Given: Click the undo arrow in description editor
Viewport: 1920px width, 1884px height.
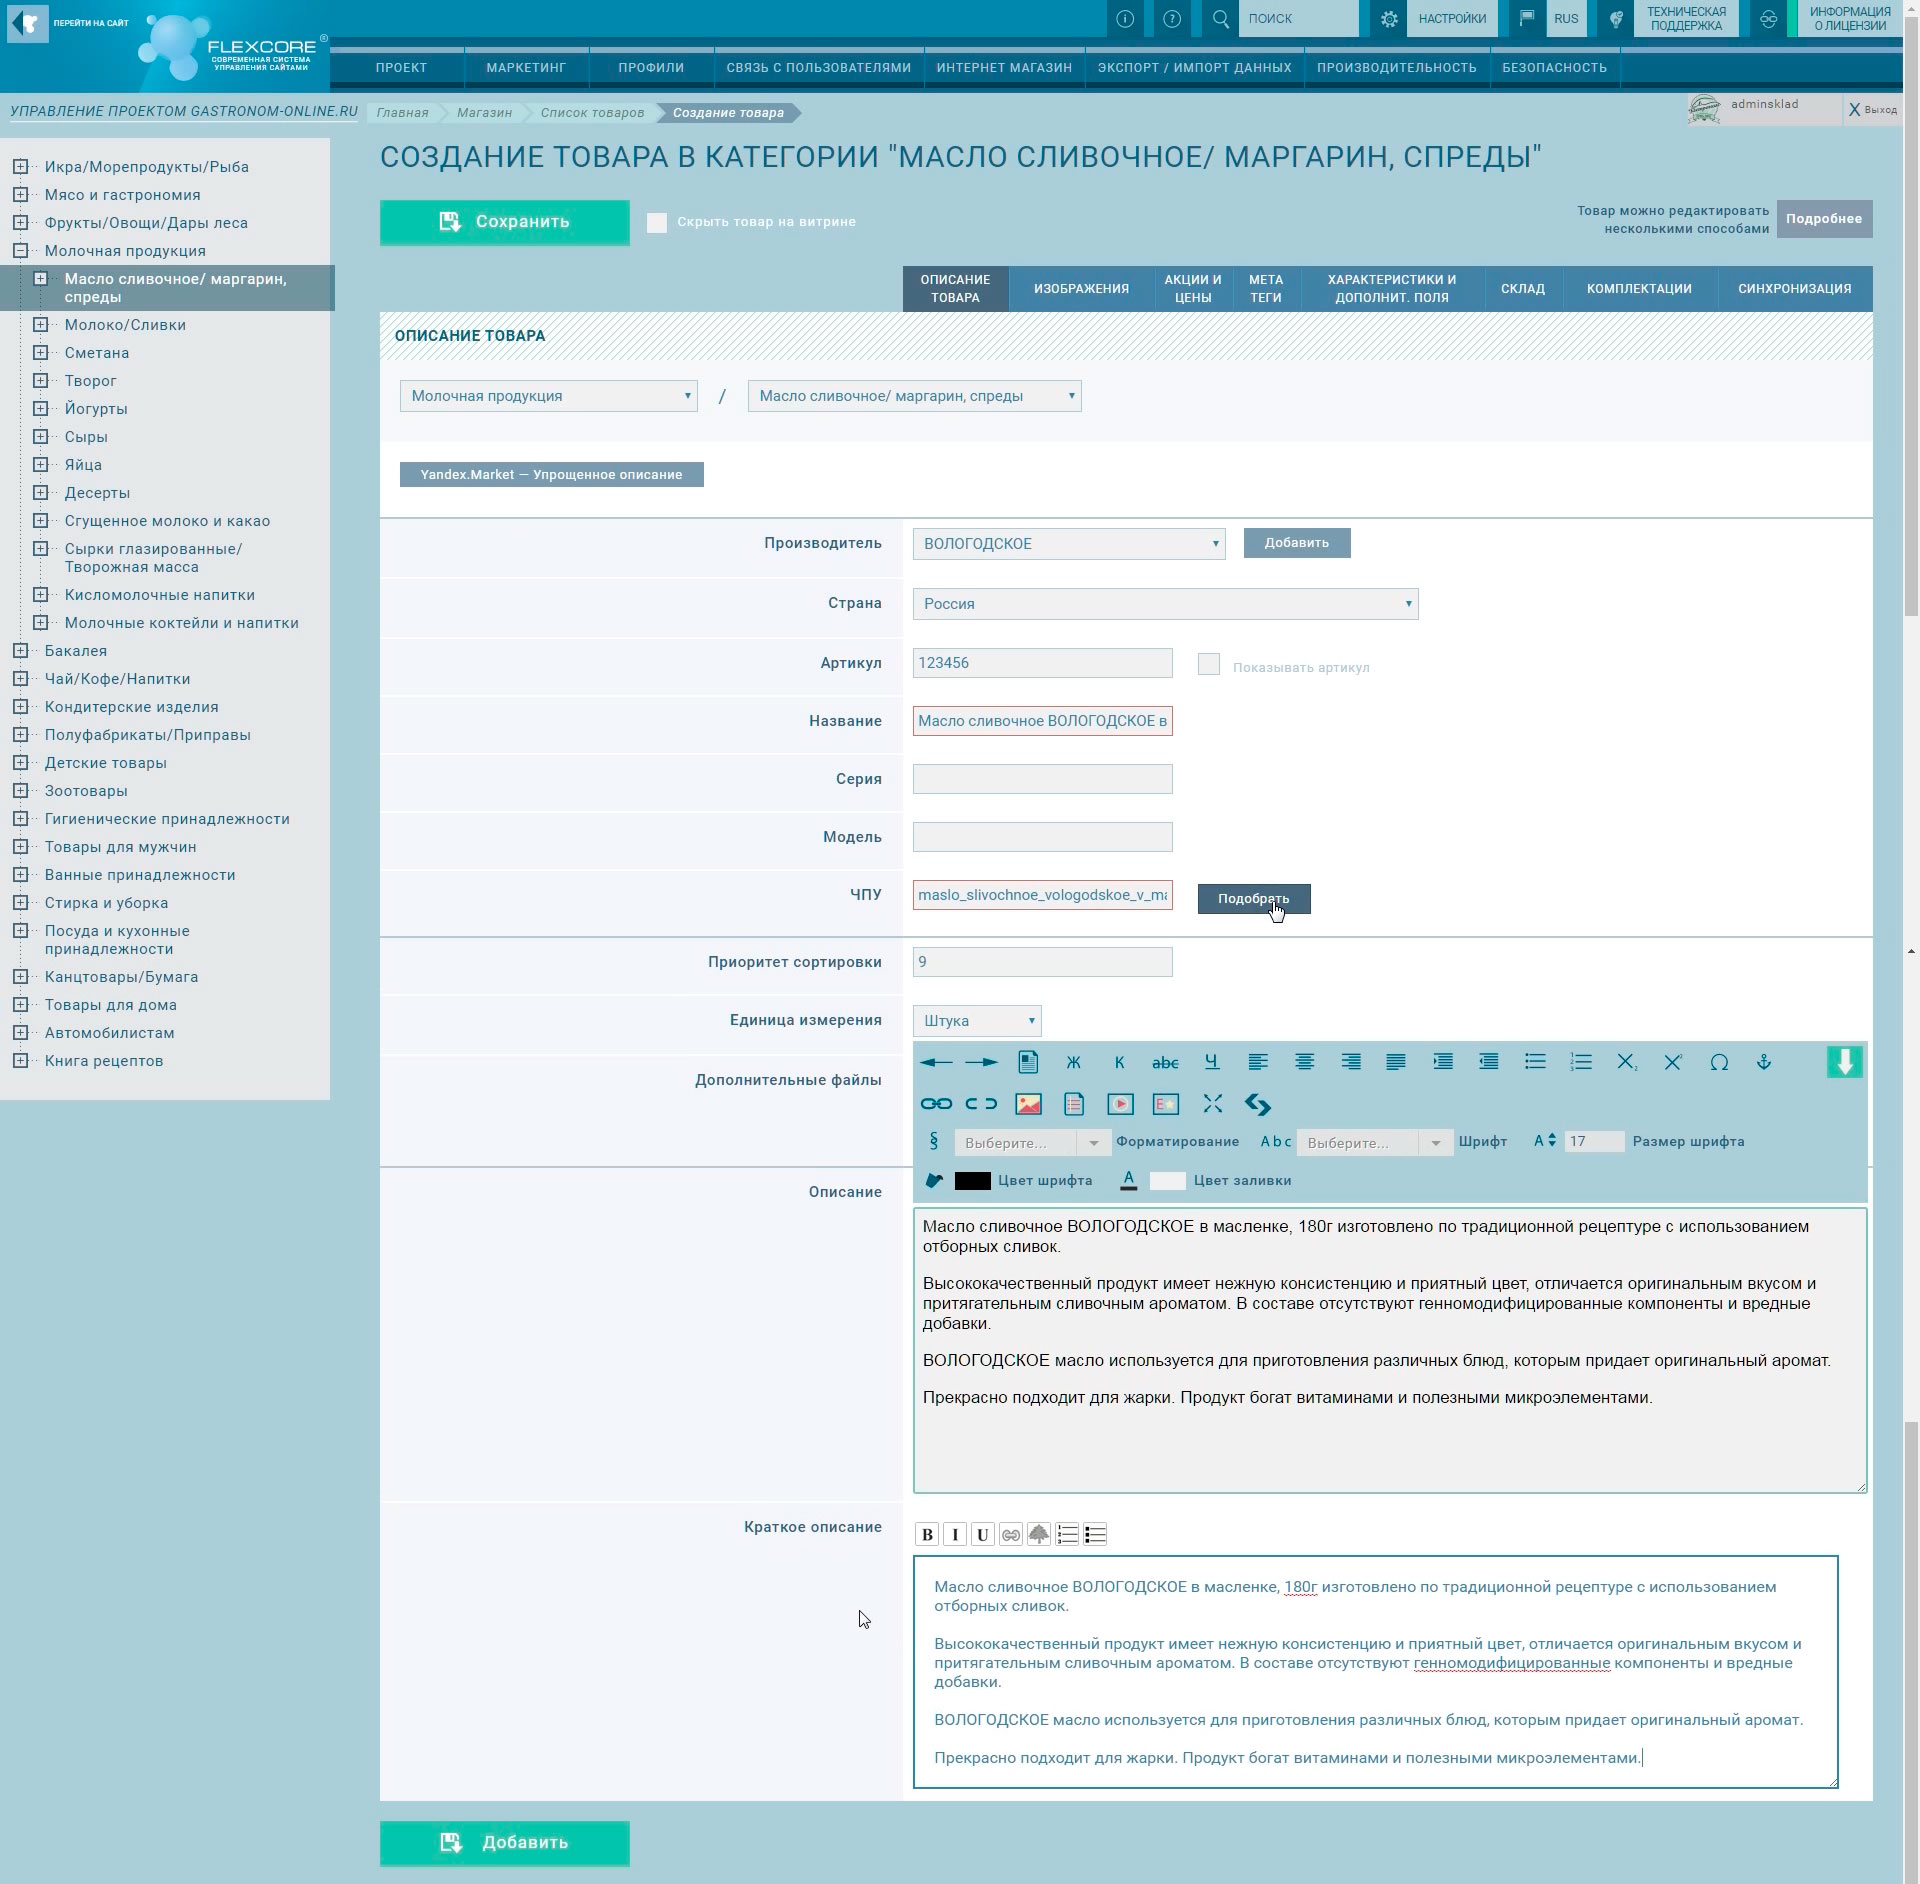Looking at the screenshot, I should pos(936,1062).
